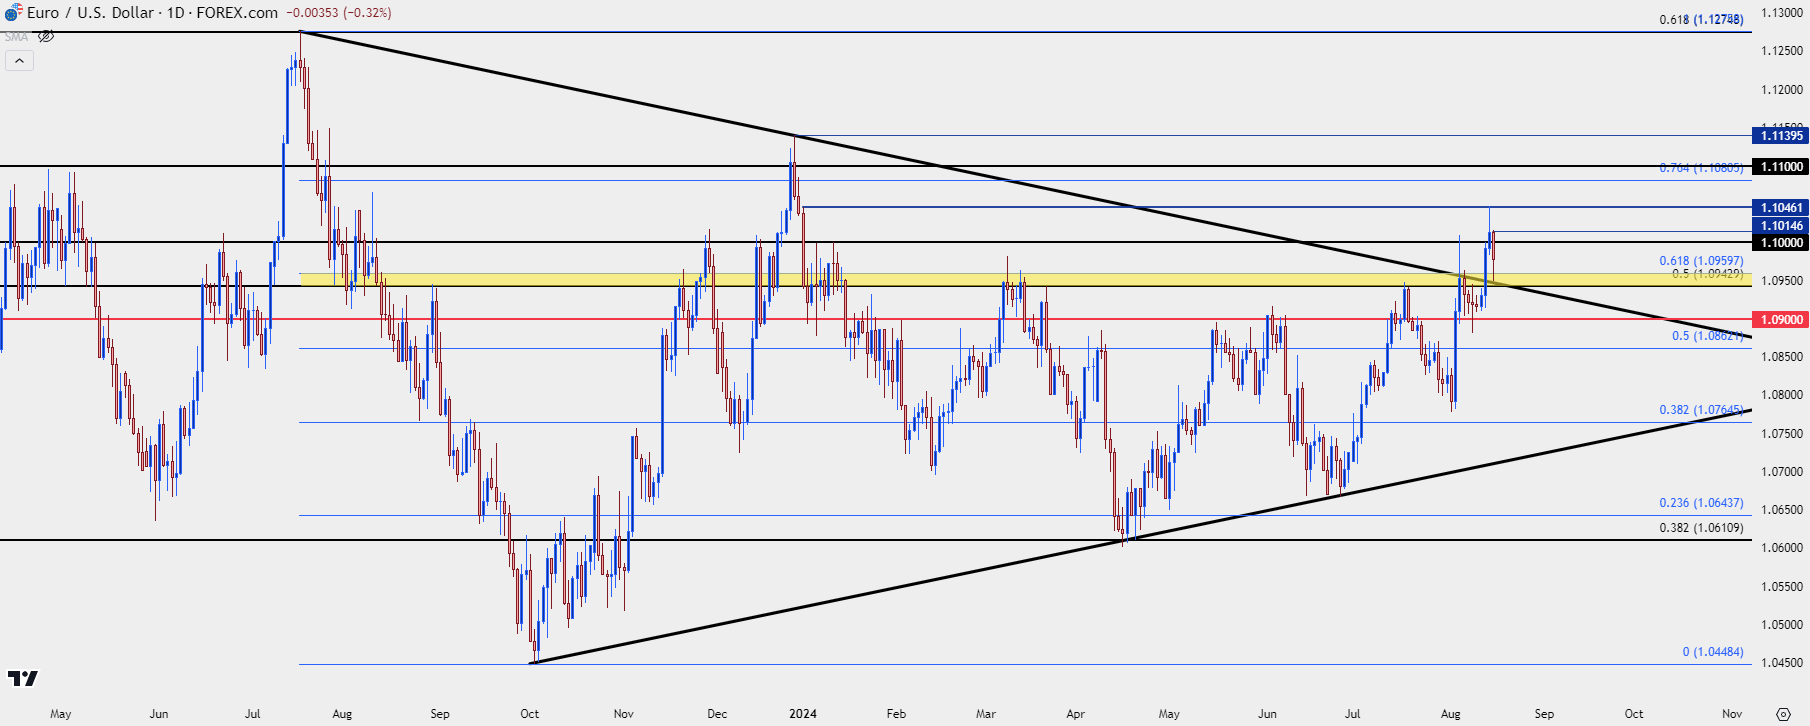Click the 1.13000 price scale value
This screenshot has height=726, width=1810.
click(1782, 13)
